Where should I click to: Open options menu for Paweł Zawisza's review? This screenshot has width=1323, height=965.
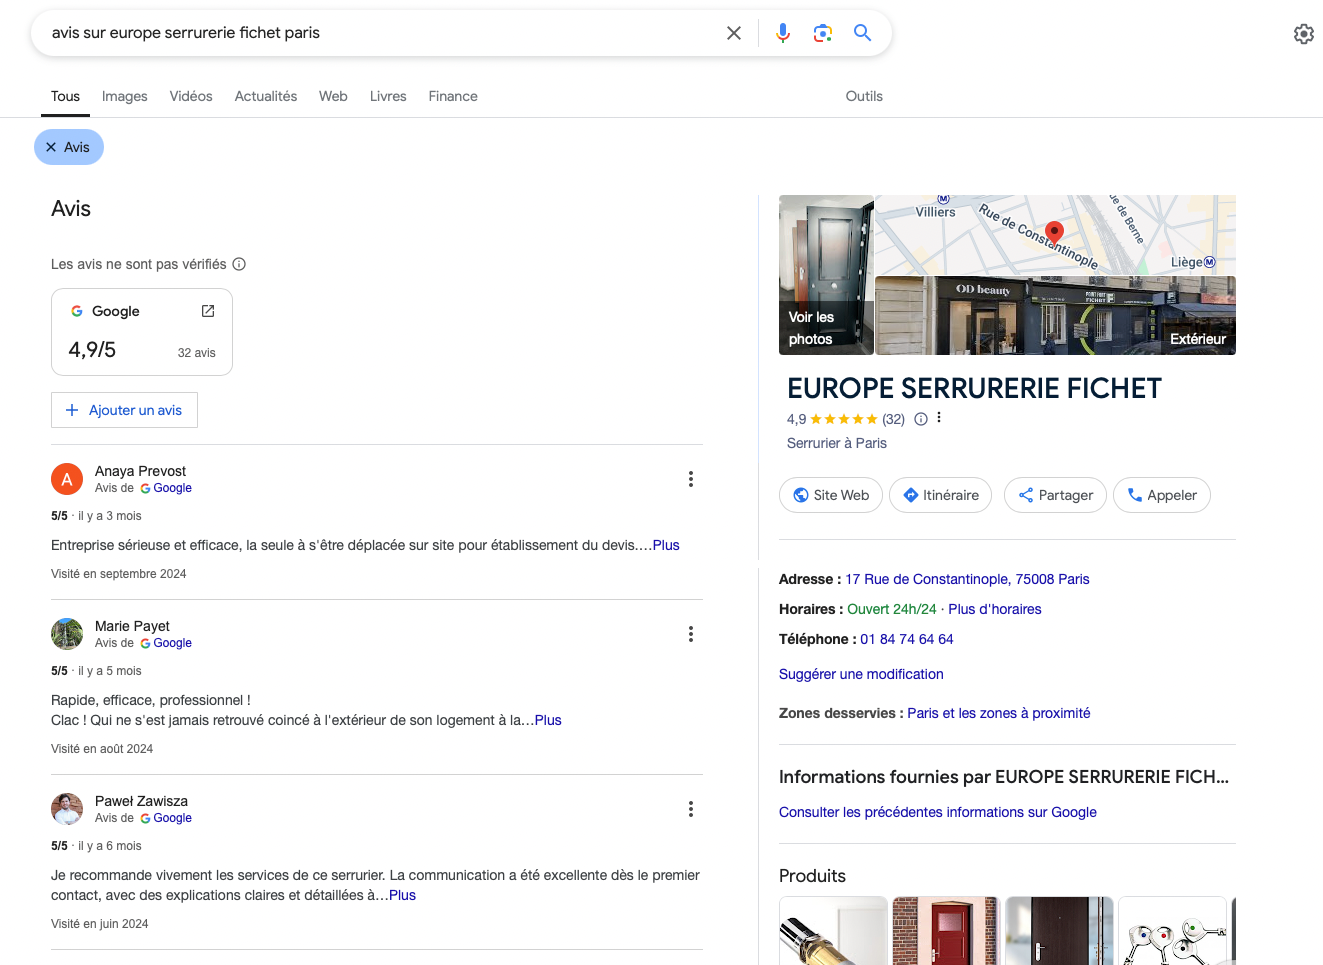[691, 809]
